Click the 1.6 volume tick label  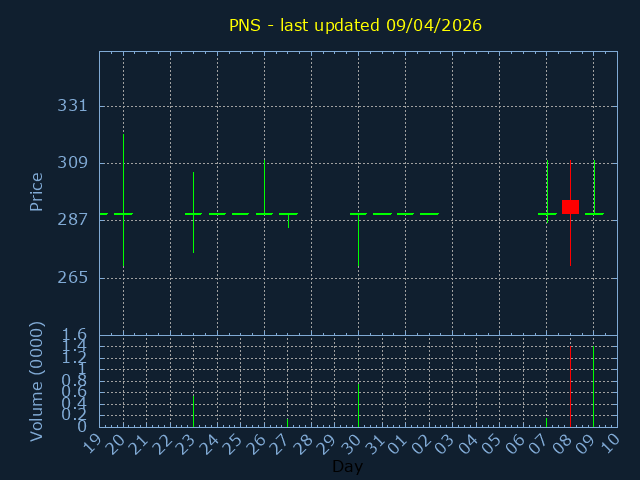coord(76,335)
